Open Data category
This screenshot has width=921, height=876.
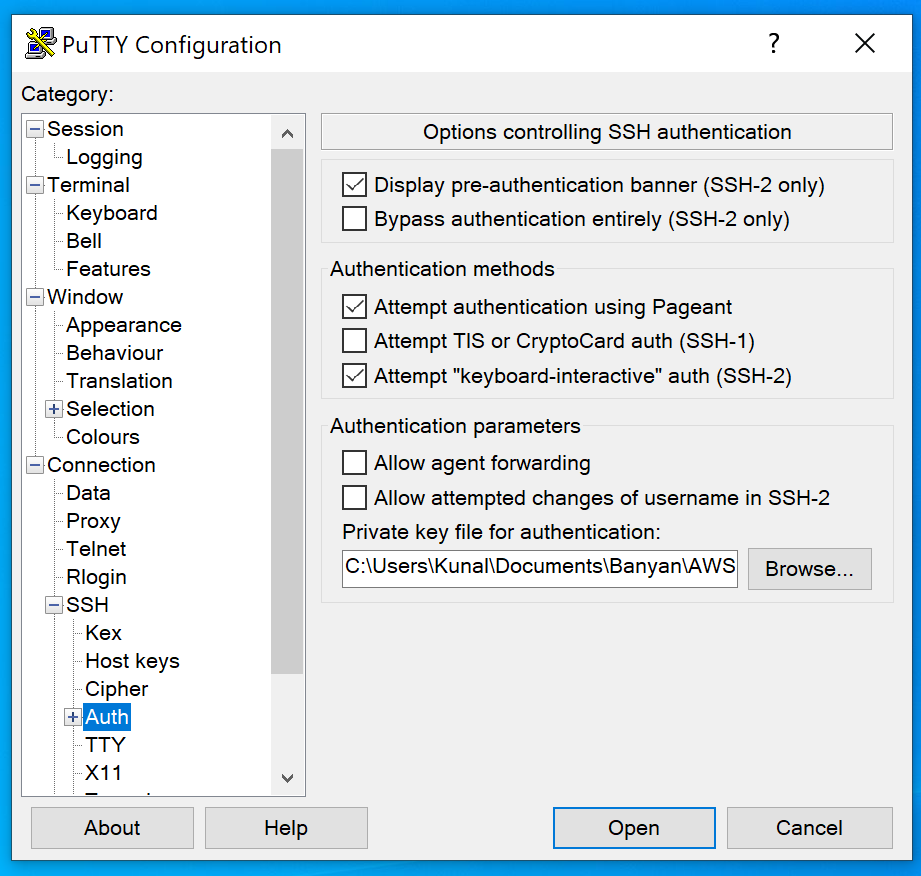pyautogui.click(x=88, y=494)
